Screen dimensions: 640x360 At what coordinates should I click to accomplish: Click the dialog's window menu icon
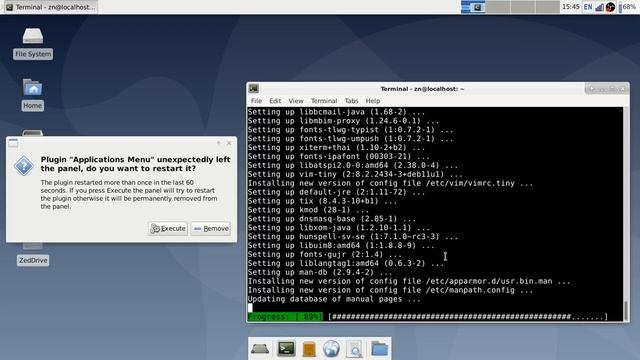(13, 143)
